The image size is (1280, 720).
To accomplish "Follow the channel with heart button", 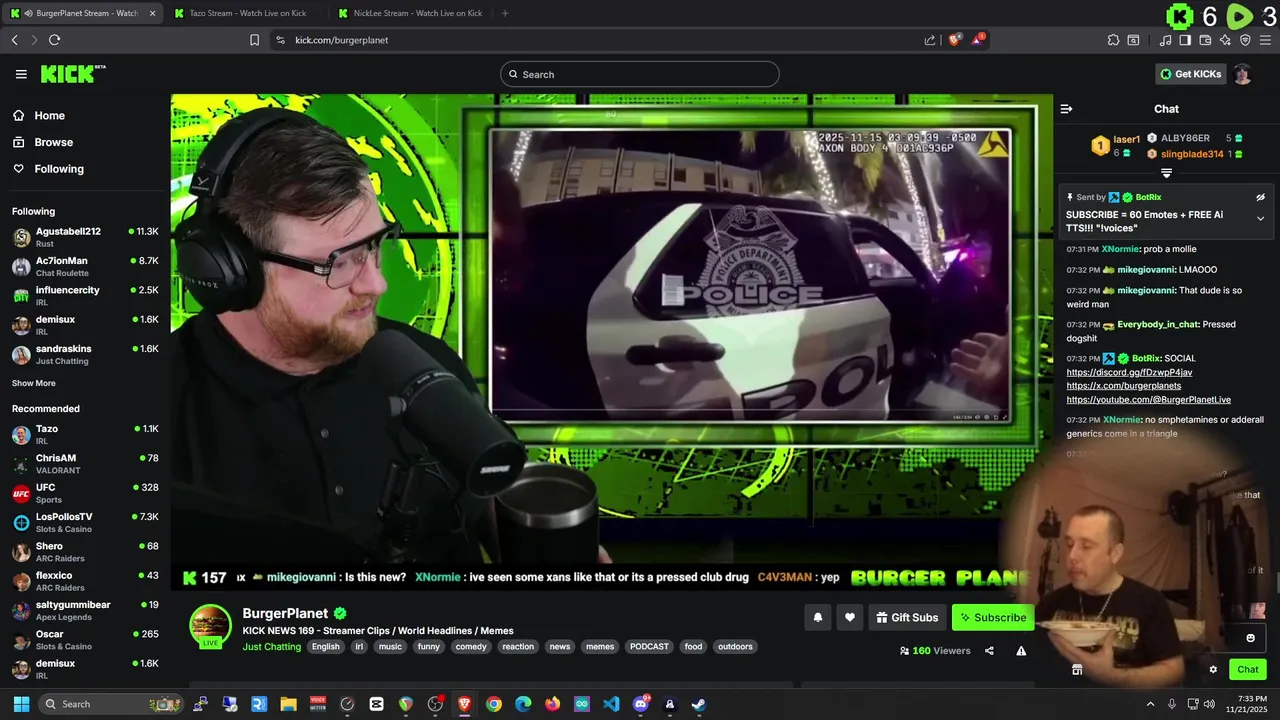I will (850, 618).
